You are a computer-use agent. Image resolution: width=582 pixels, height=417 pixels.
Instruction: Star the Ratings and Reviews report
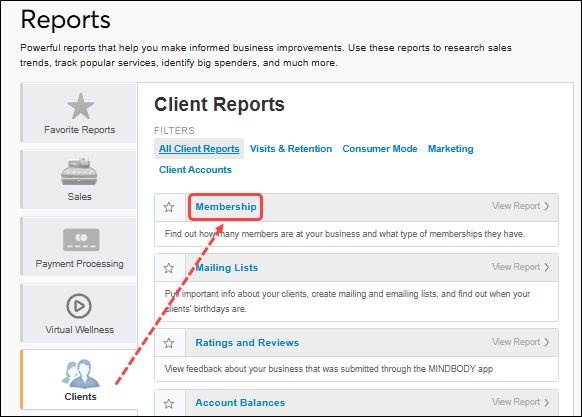coord(169,343)
